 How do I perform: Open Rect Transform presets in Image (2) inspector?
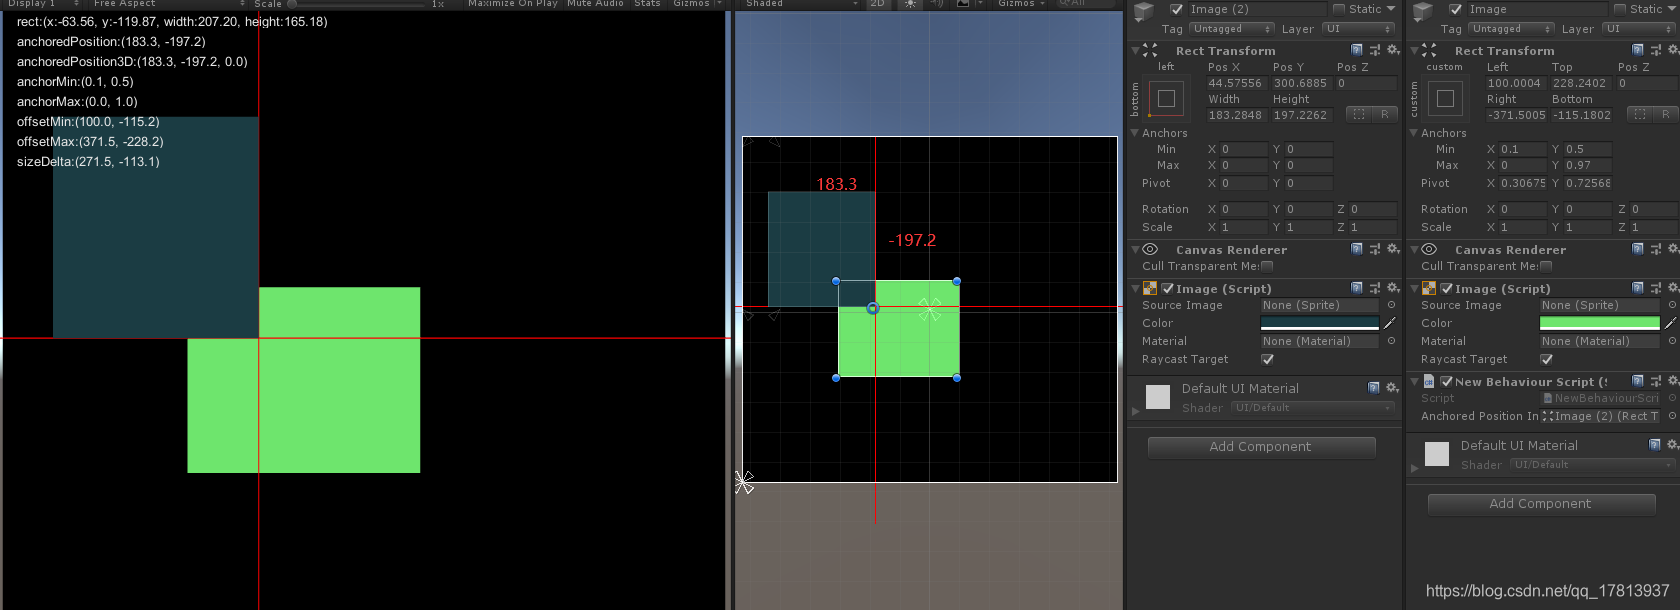[1375, 50]
